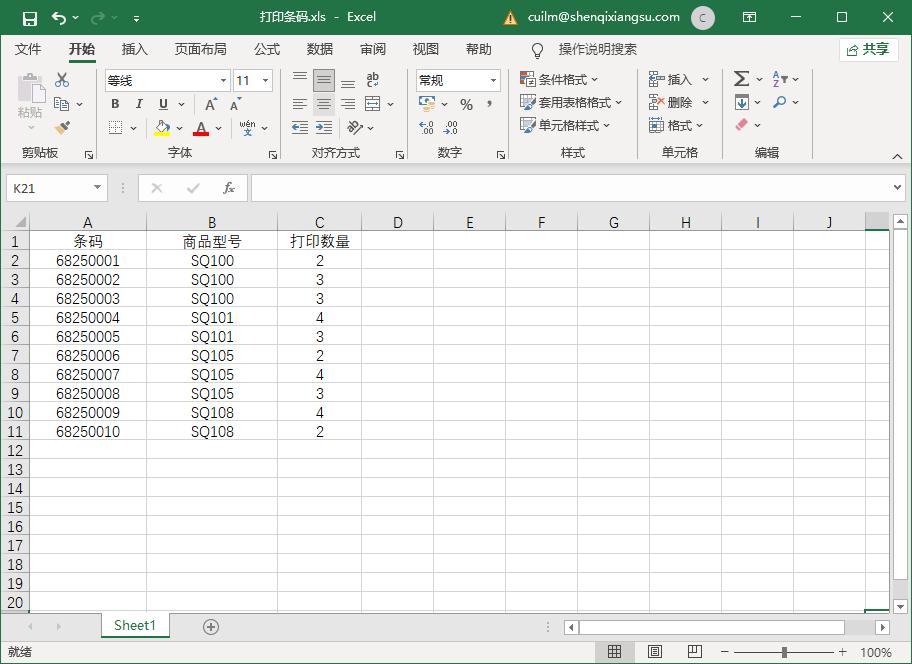The width and height of the screenshot is (912, 664).
Task: Increase the cell indent
Action: [324, 127]
